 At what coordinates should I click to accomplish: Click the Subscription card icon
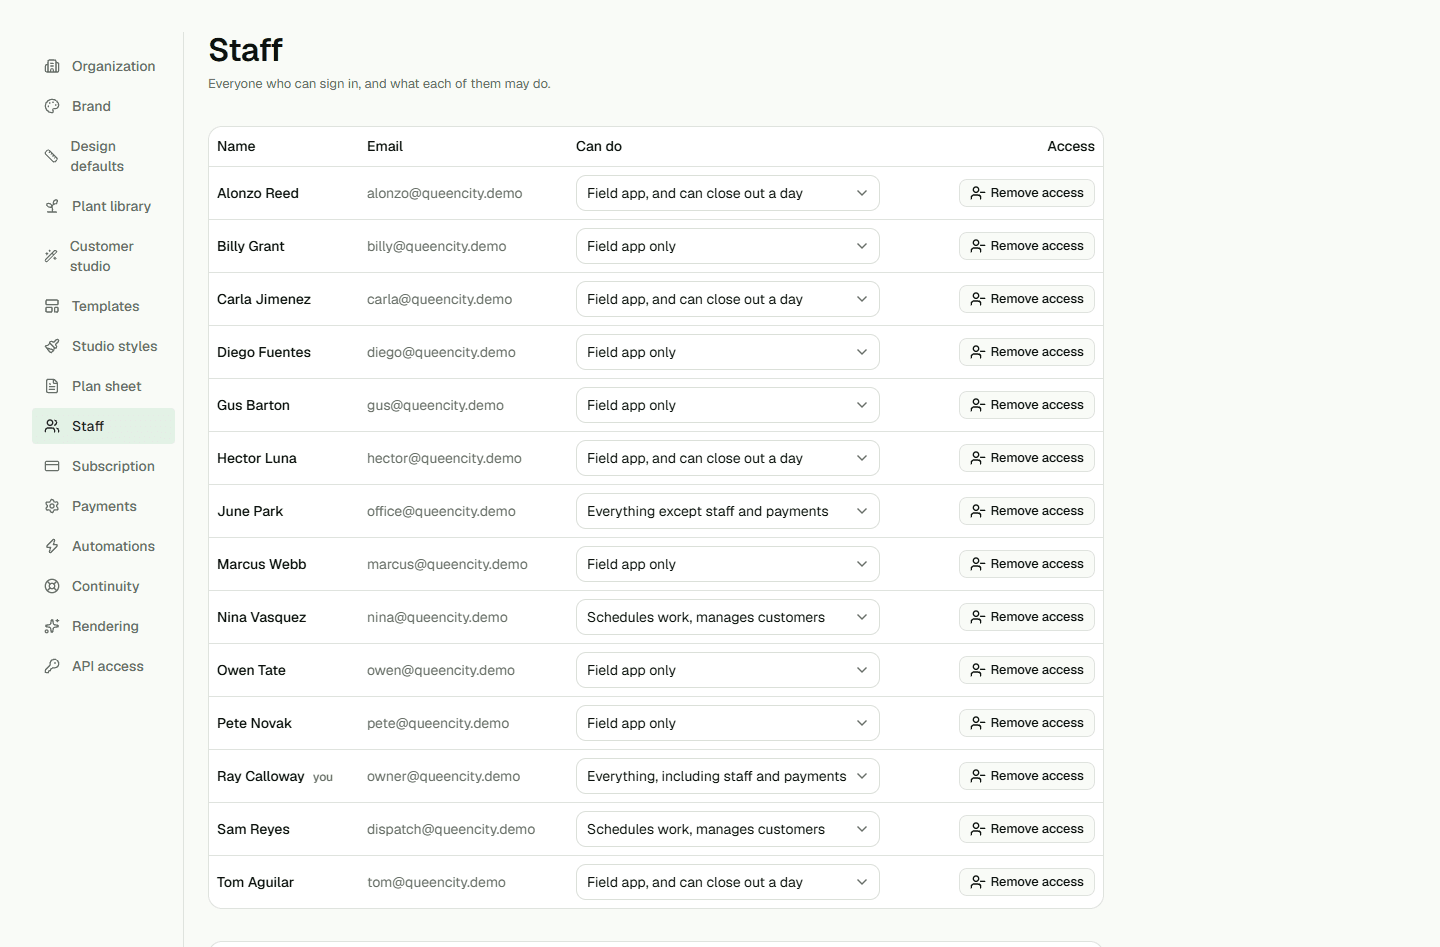pos(52,466)
